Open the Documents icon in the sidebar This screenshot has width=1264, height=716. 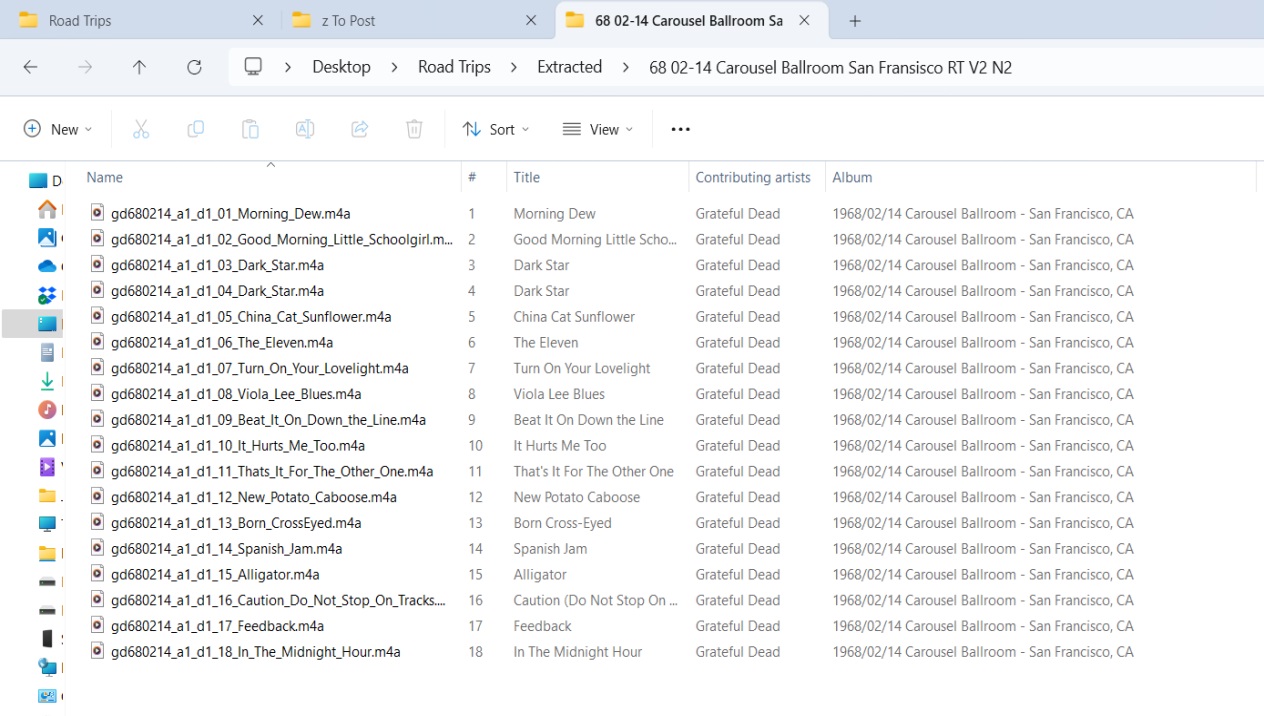pos(47,352)
